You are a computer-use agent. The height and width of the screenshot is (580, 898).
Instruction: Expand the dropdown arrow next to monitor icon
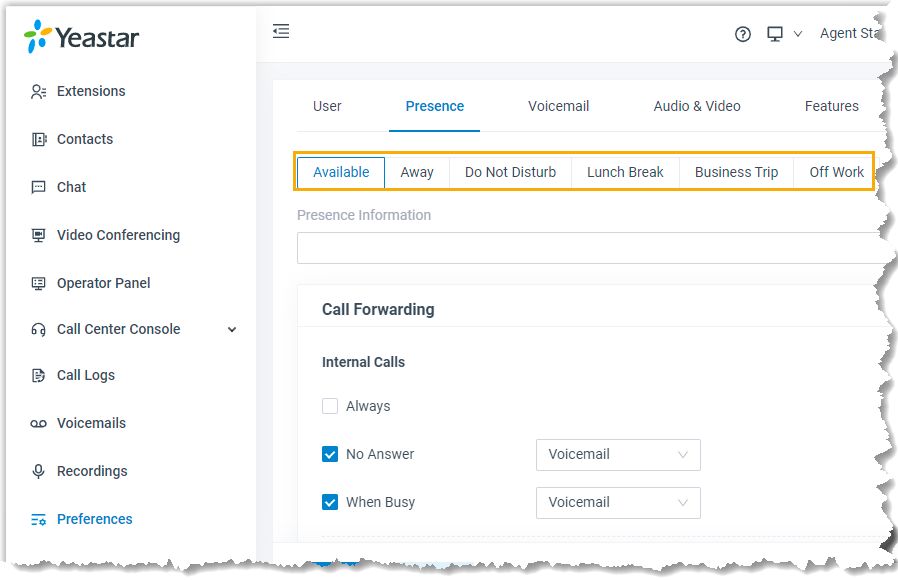(x=798, y=34)
